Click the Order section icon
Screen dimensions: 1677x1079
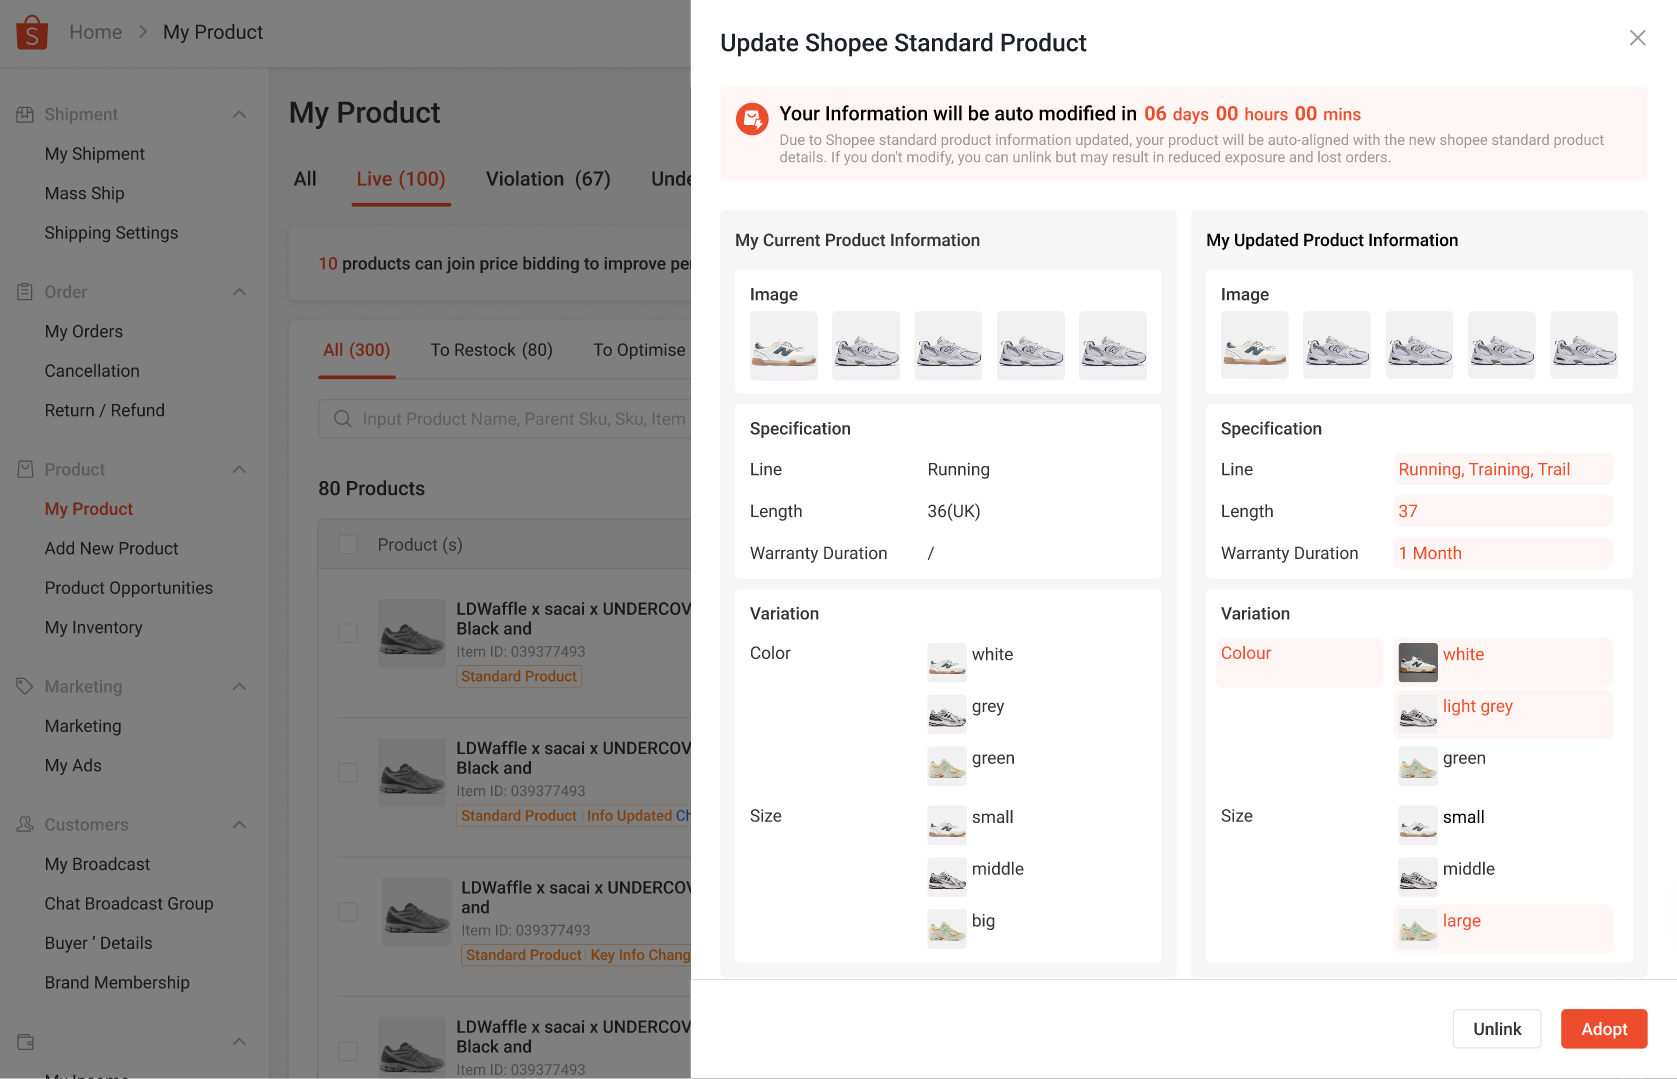click(25, 292)
